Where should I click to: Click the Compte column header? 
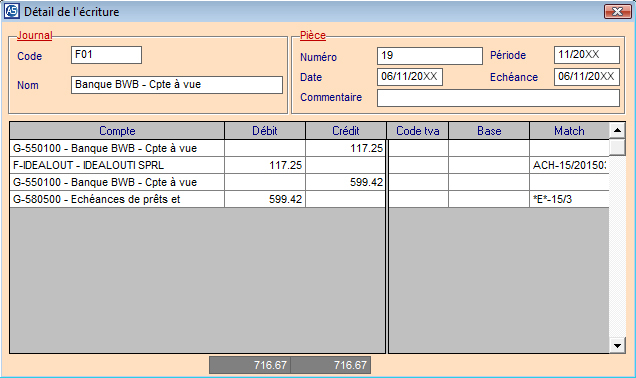pyautogui.click(x=117, y=131)
